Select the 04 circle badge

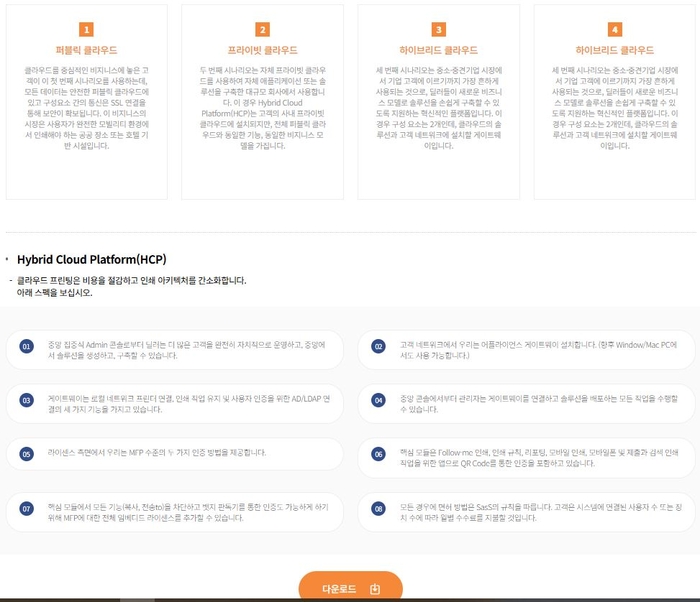[378, 401]
